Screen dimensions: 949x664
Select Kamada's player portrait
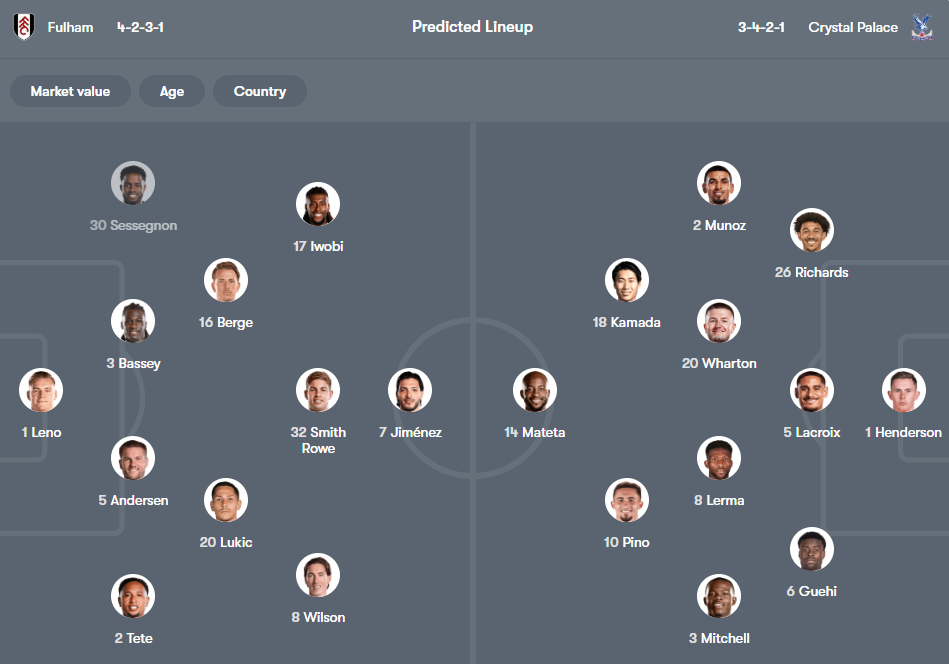[627, 280]
